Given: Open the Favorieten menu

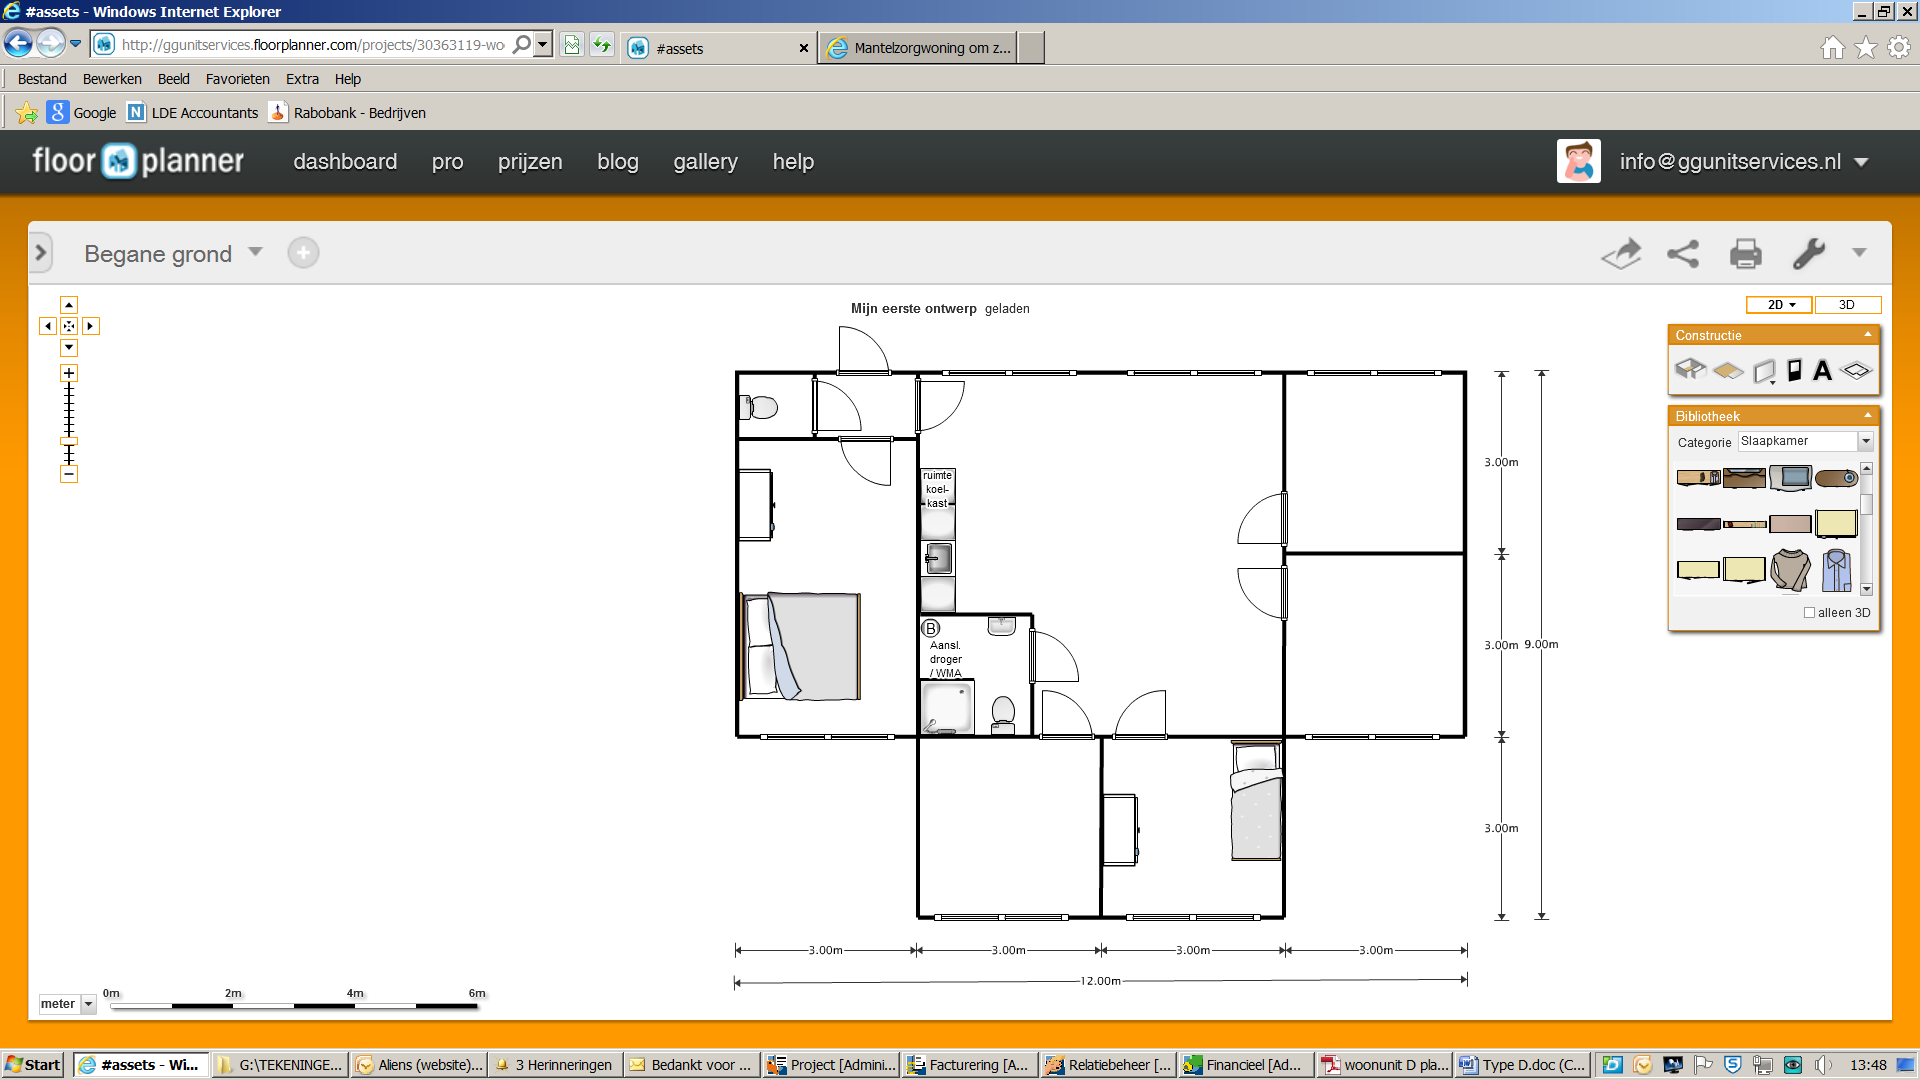Looking at the screenshot, I should [237, 79].
